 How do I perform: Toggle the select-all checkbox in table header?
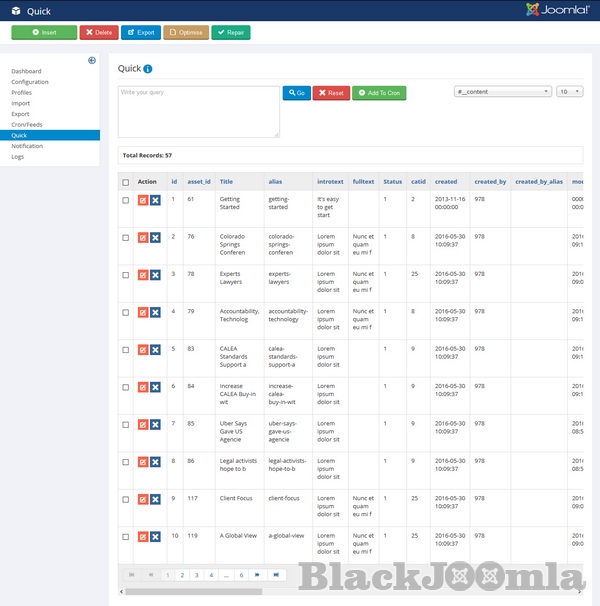125,182
